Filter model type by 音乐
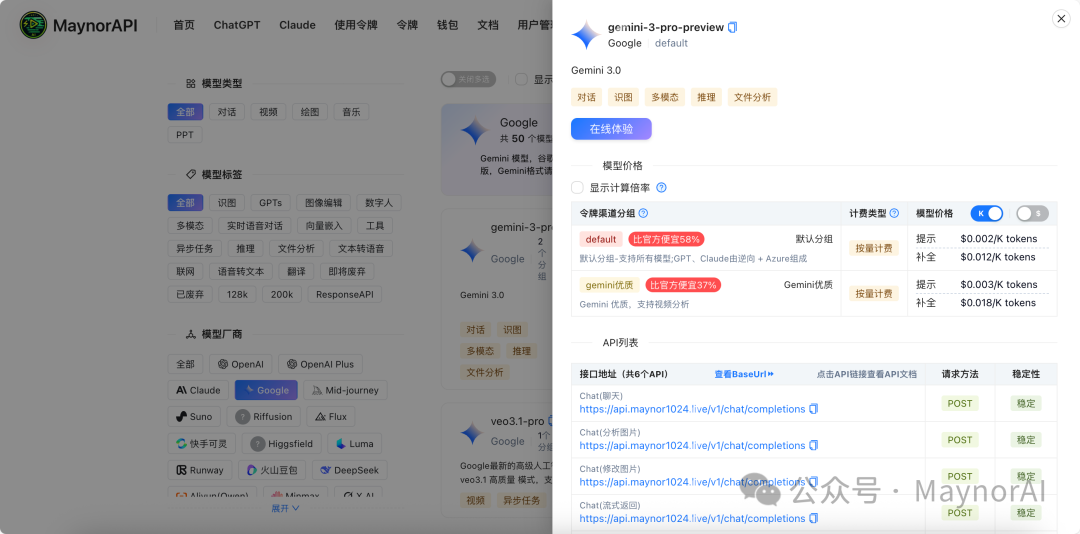The width and height of the screenshot is (1080, 534). (x=351, y=112)
